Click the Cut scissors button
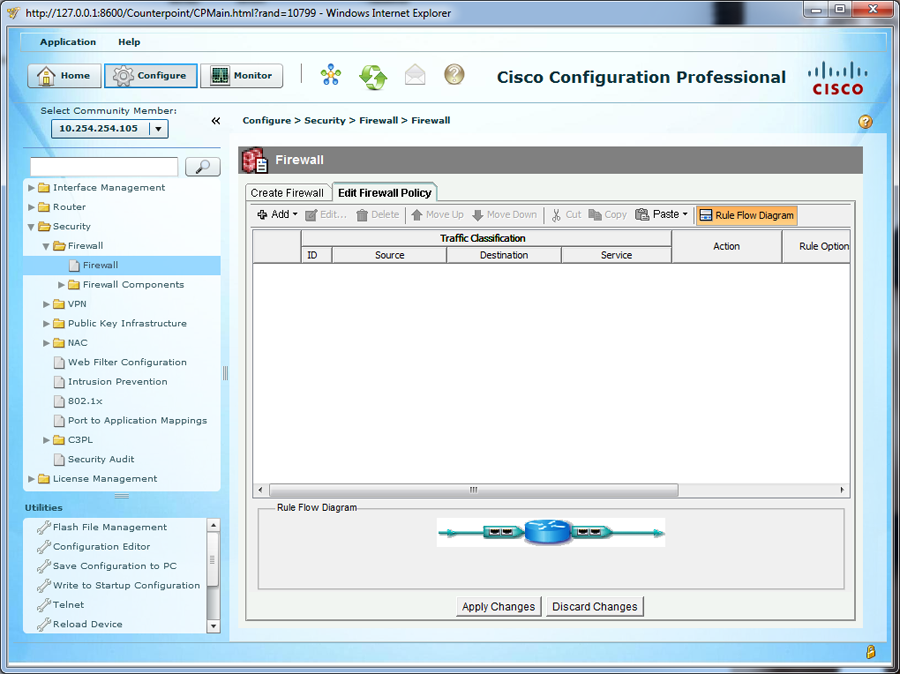The height and width of the screenshot is (674, 900). coord(567,215)
